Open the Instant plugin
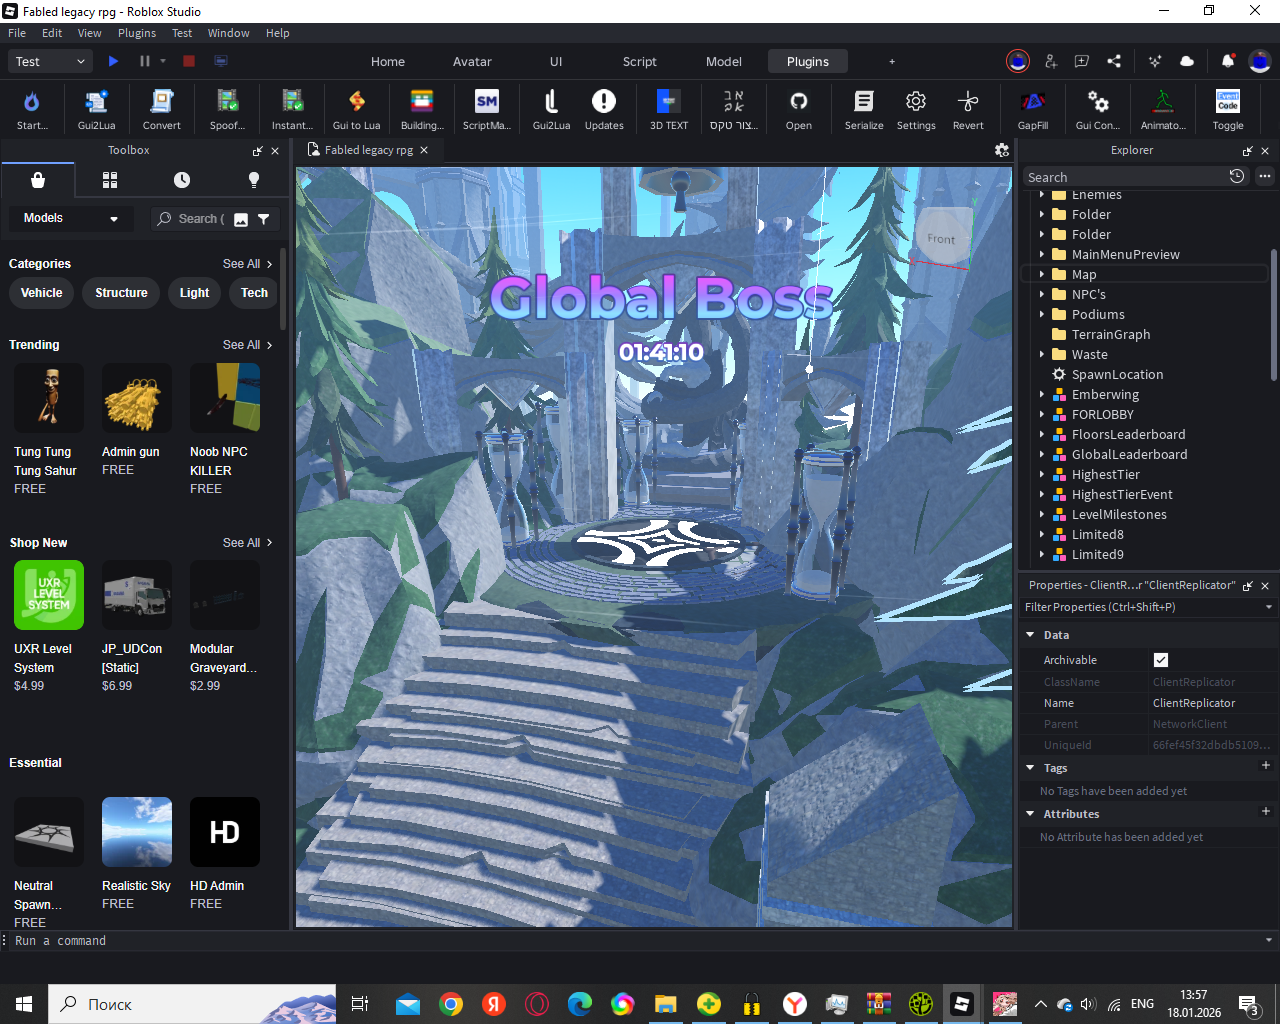This screenshot has height=1024, width=1280. 292,109
